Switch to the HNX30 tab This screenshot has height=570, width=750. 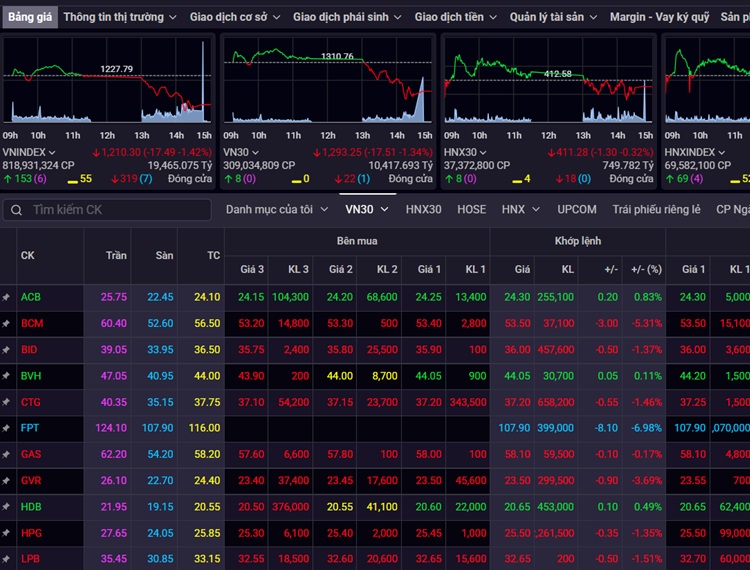click(x=423, y=209)
